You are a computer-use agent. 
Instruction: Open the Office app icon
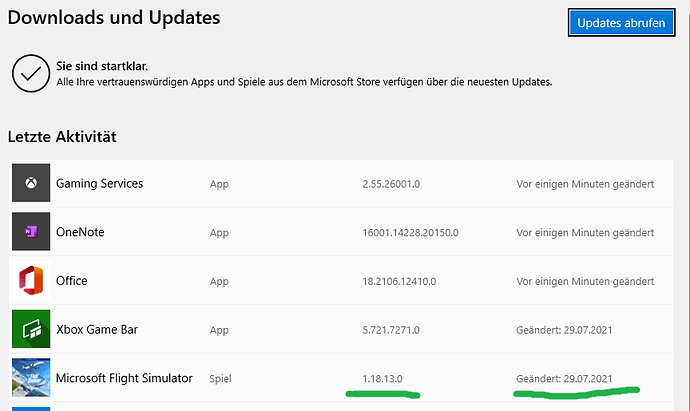[x=31, y=280]
